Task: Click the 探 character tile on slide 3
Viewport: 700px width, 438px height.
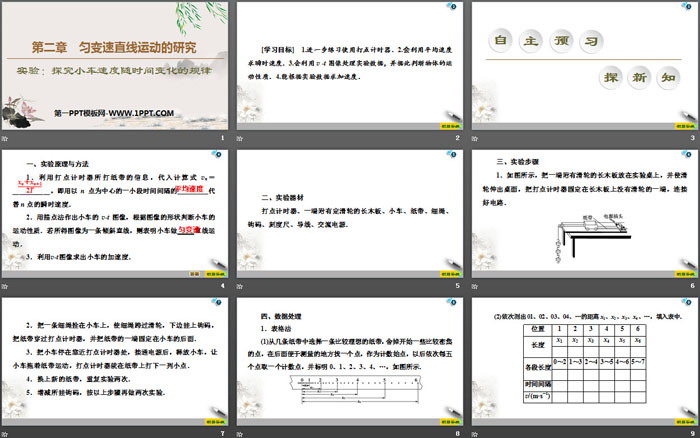Action: (x=610, y=78)
